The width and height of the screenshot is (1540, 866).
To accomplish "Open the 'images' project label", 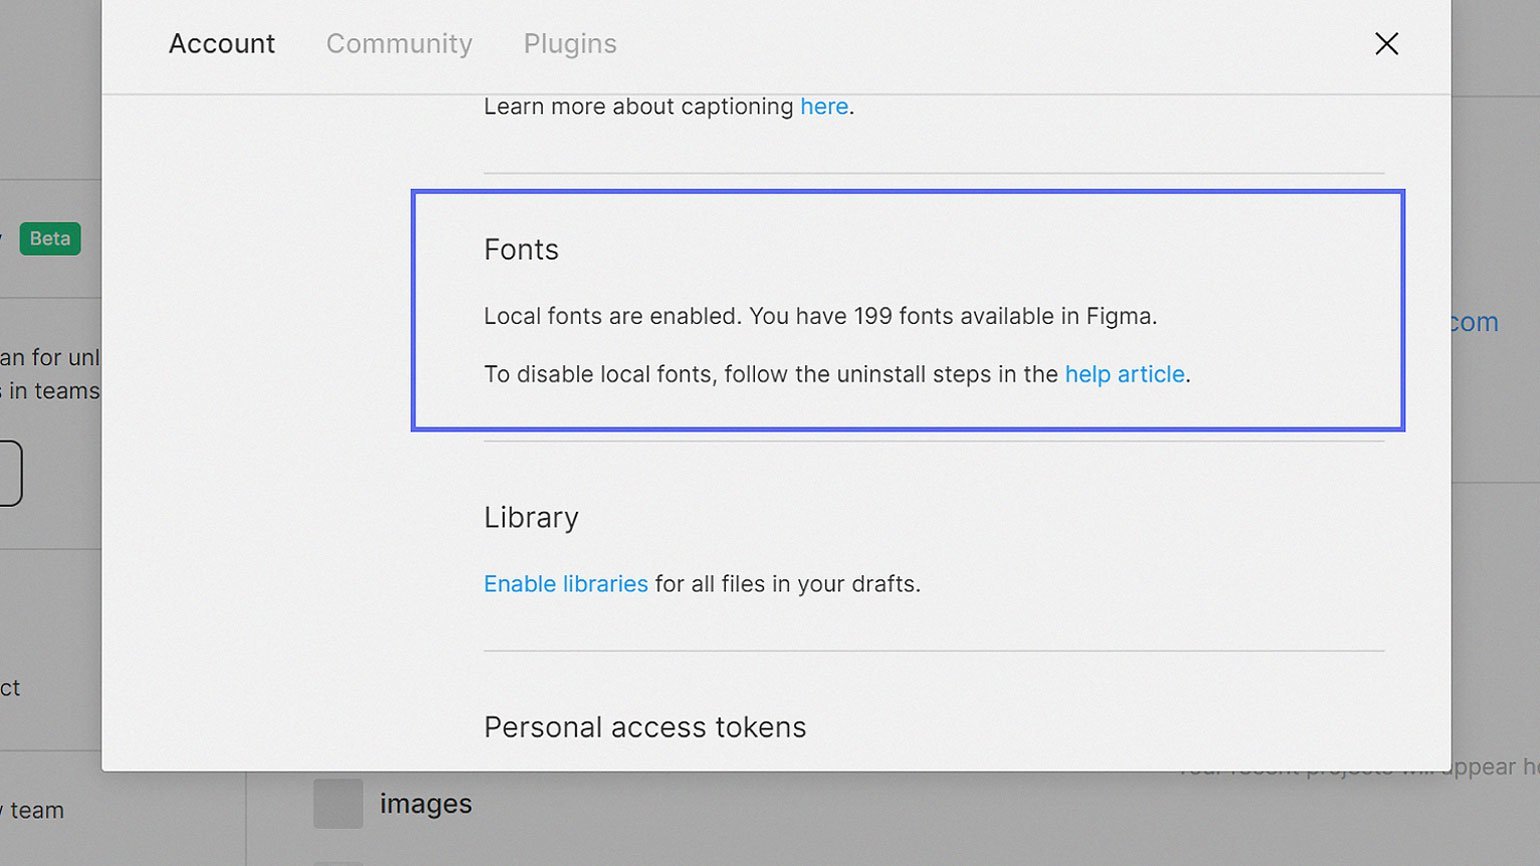I will [x=426, y=804].
